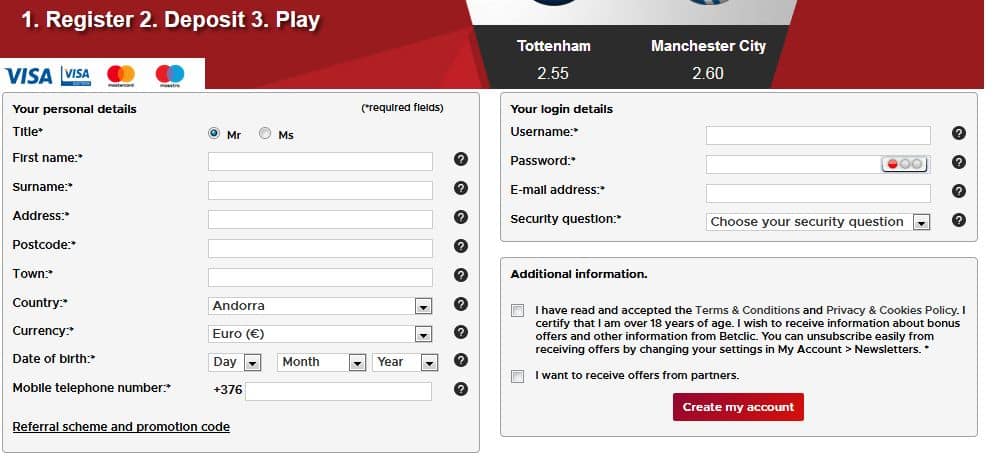1001x463 pixels.
Task: Select Tottenham odds 2.55
Action: point(553,73)
